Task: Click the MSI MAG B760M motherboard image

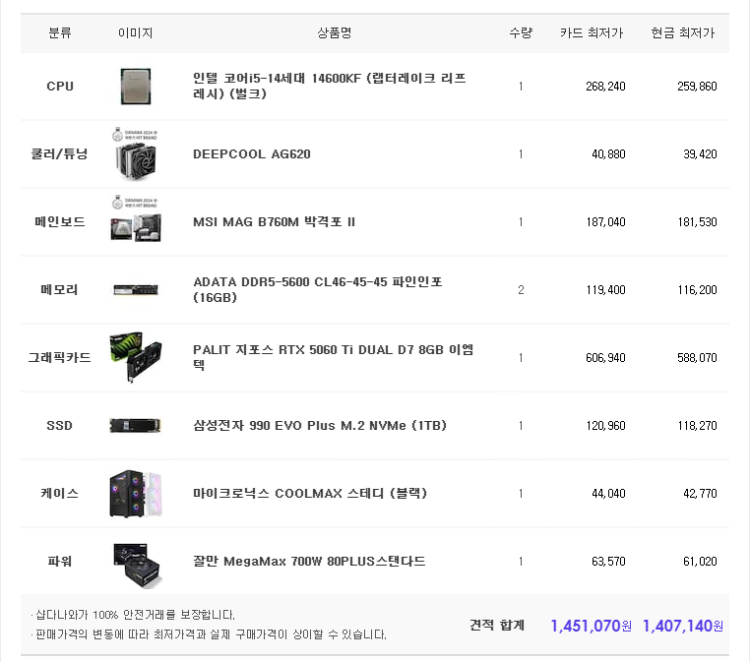Action: tap(135, 222)
